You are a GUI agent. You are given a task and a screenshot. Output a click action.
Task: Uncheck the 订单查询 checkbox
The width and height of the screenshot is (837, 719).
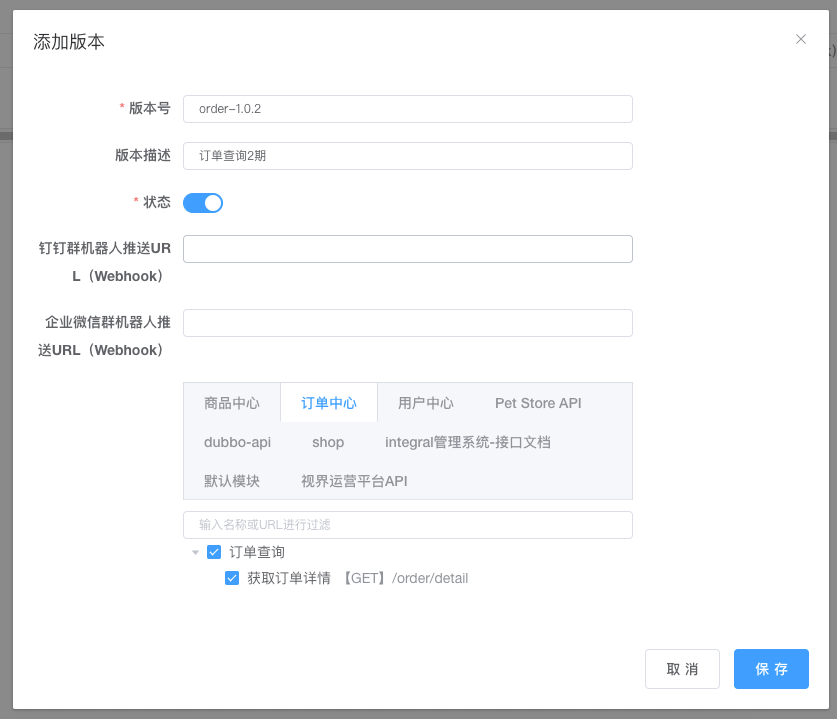pyautogui.click(x=214, y=552)
